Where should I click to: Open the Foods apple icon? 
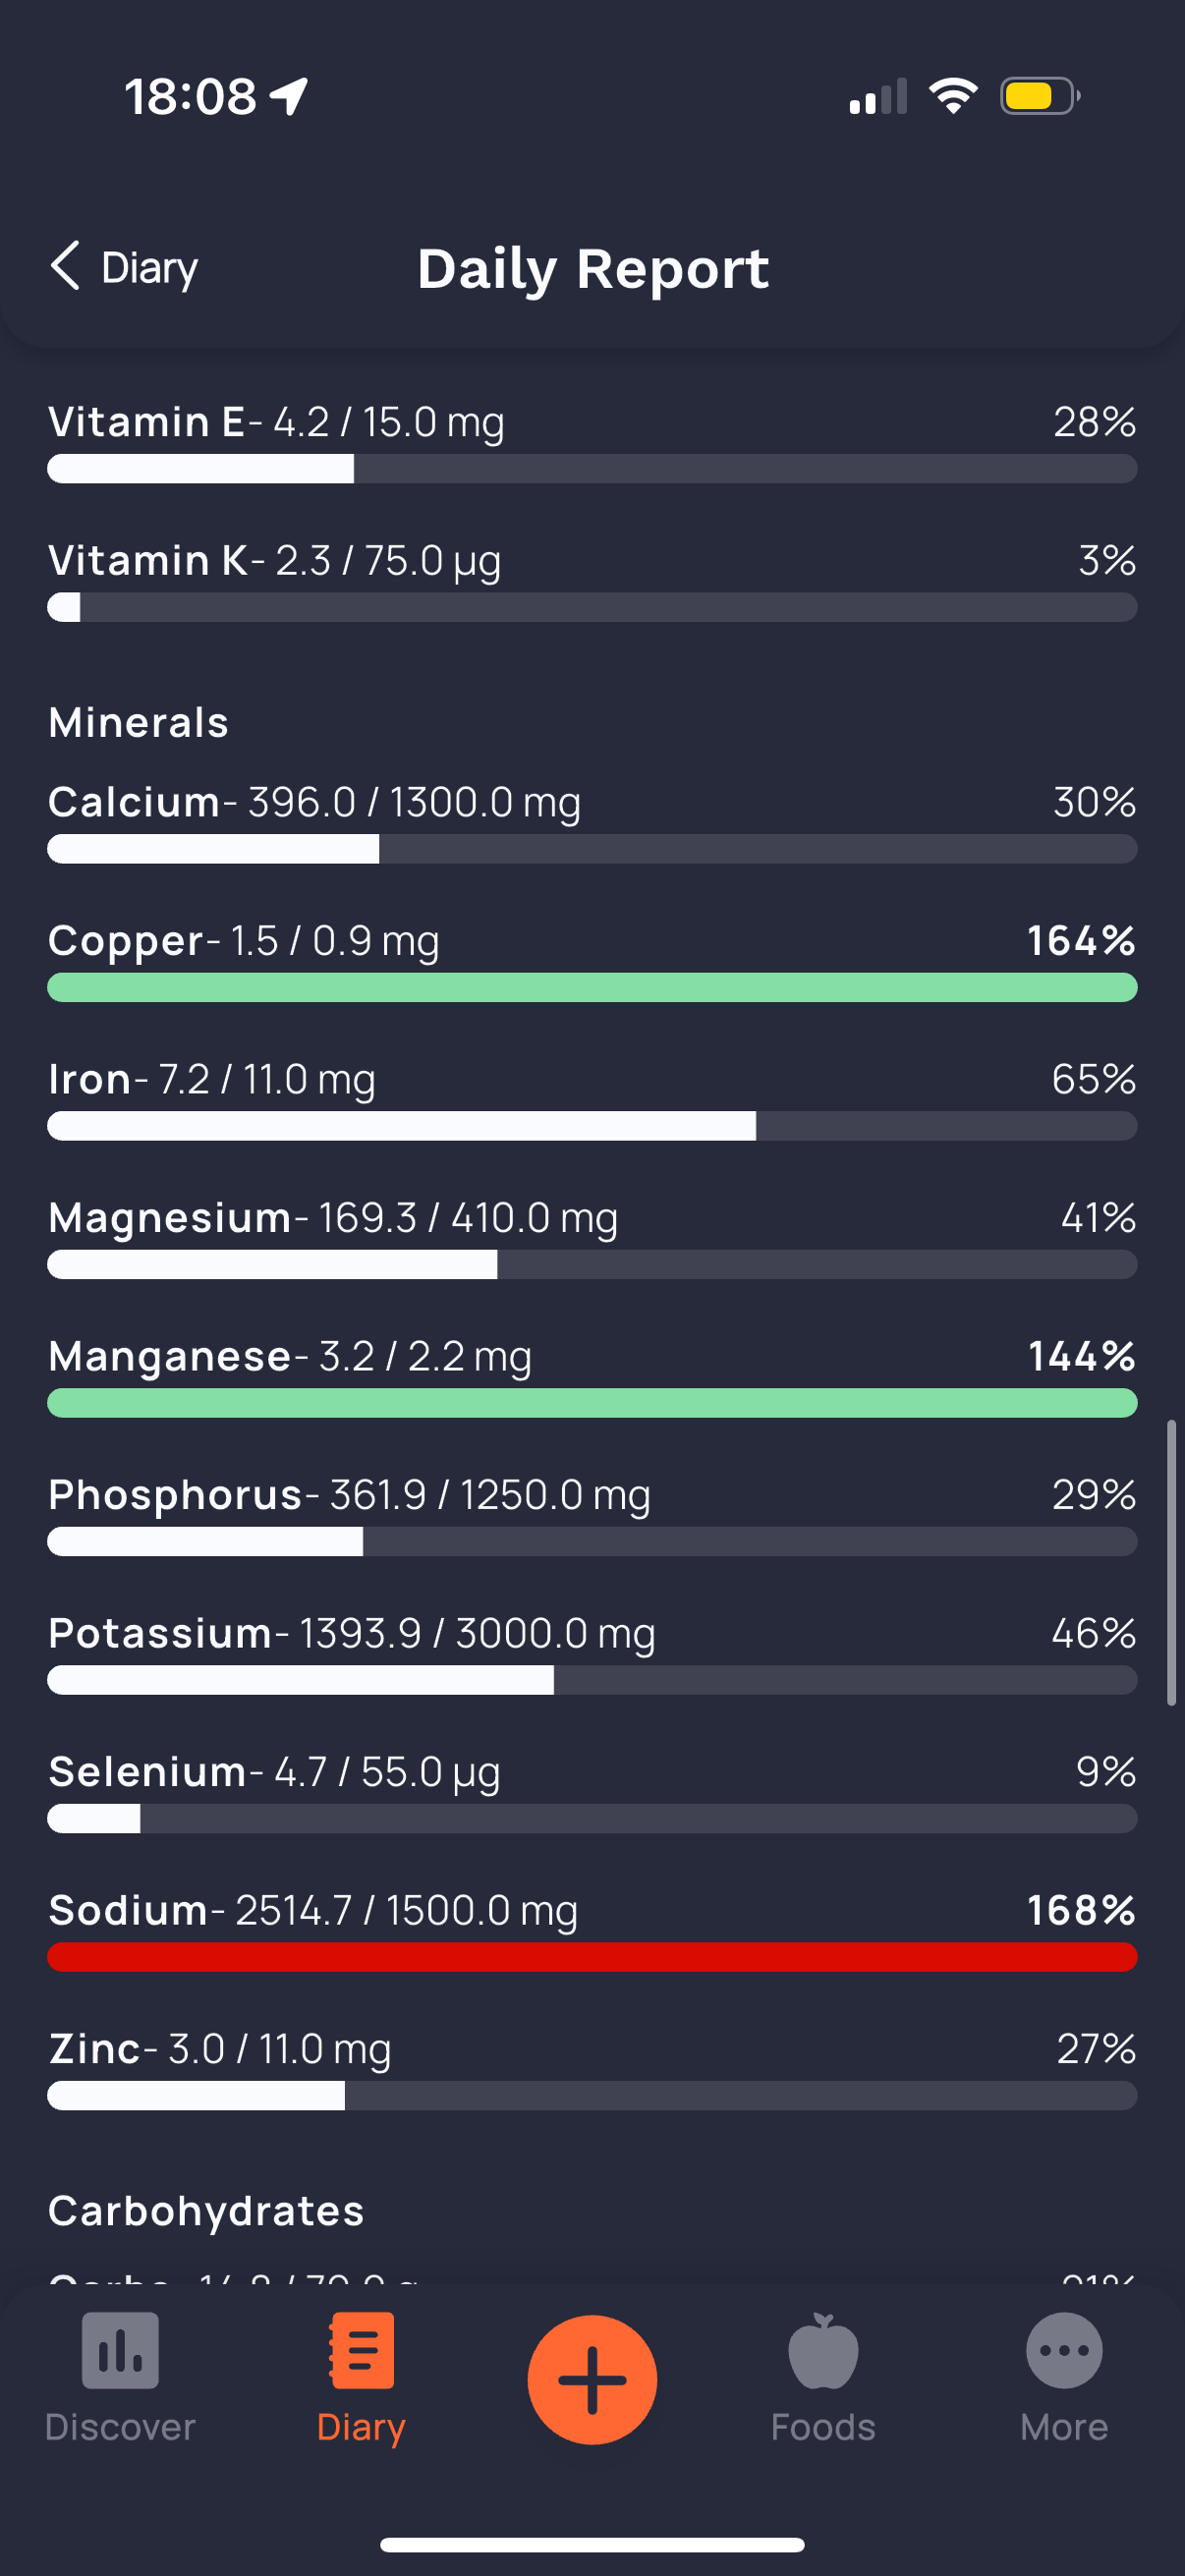tap(823, 2350)
